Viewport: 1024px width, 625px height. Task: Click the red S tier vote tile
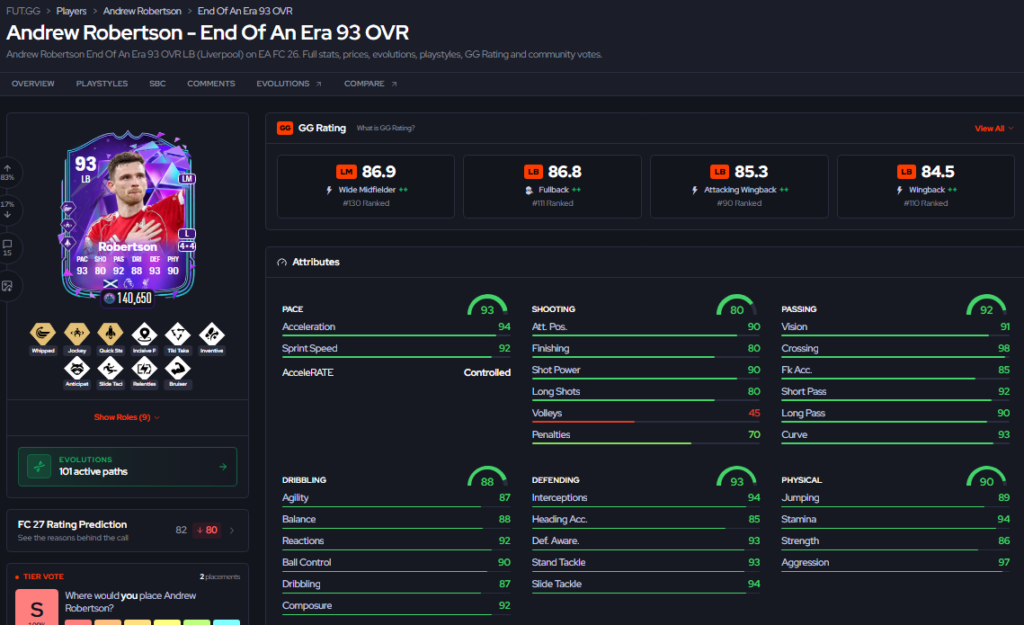click(x=37, y=607)
